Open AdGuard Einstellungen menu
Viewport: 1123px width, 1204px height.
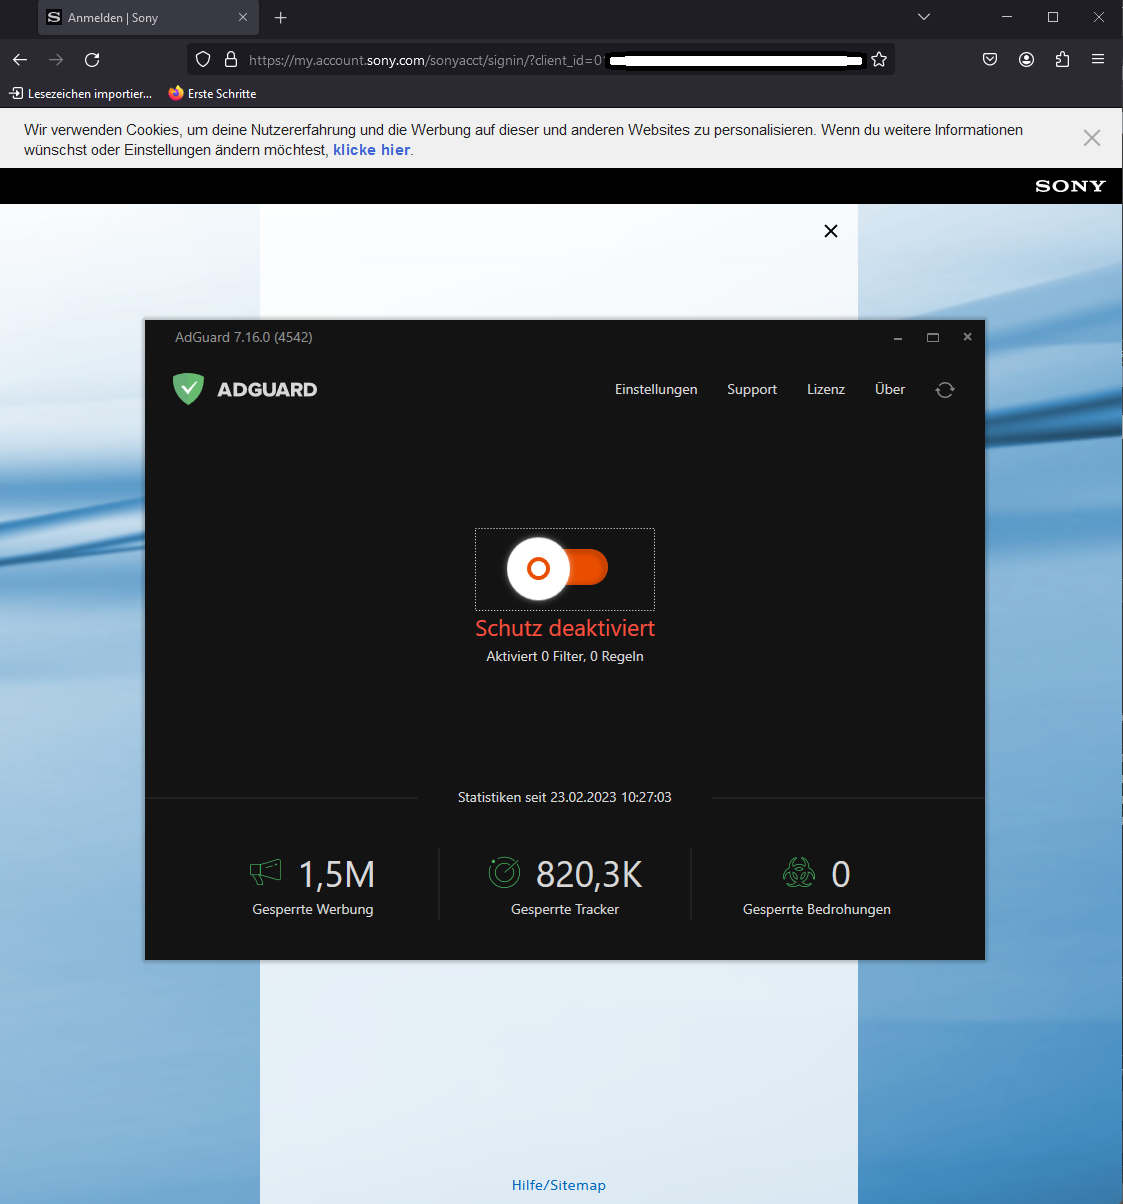656,389
